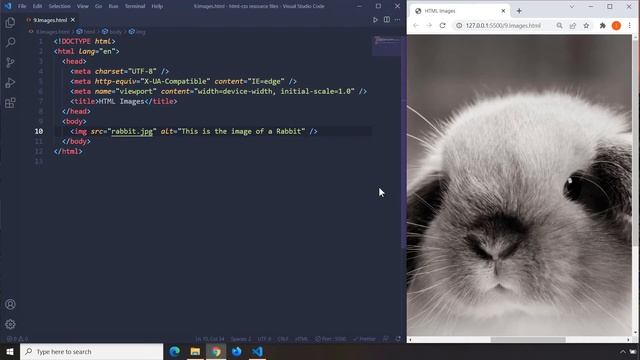This screenshot has width=640, height=360.
Task: Open the Selection menu
Action: tap(60, 6)
